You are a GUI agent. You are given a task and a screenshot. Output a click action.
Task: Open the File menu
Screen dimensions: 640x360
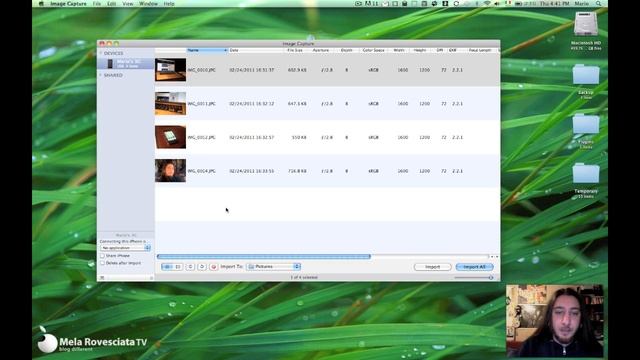(x=96, y=4)
